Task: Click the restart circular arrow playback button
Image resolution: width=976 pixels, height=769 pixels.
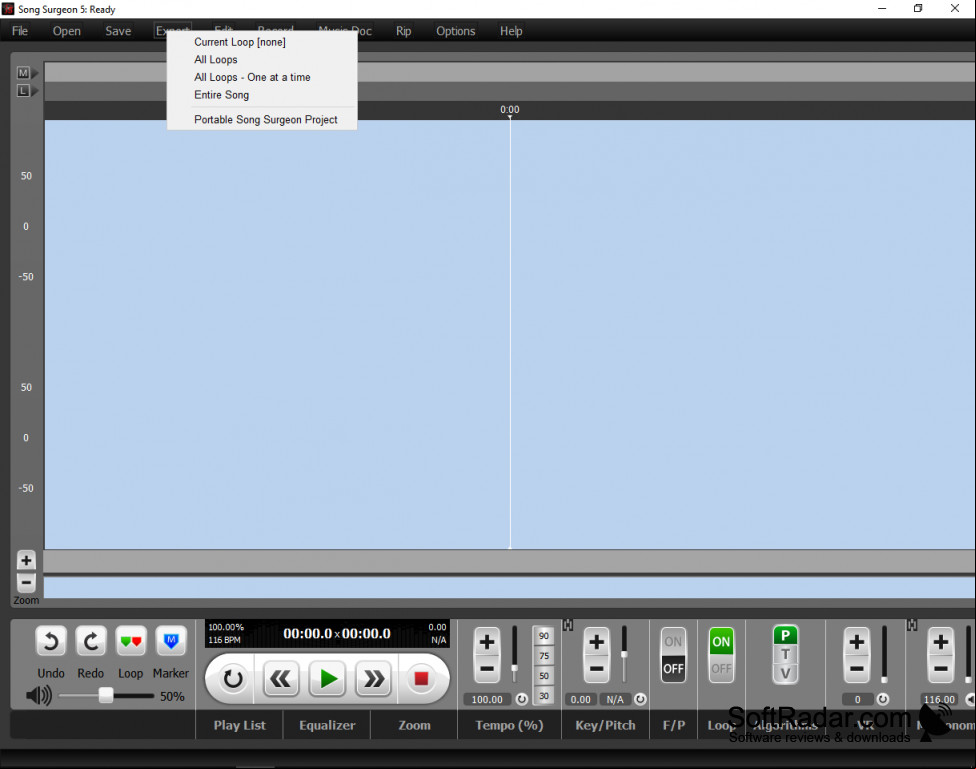Action: (x=233, y=678)
